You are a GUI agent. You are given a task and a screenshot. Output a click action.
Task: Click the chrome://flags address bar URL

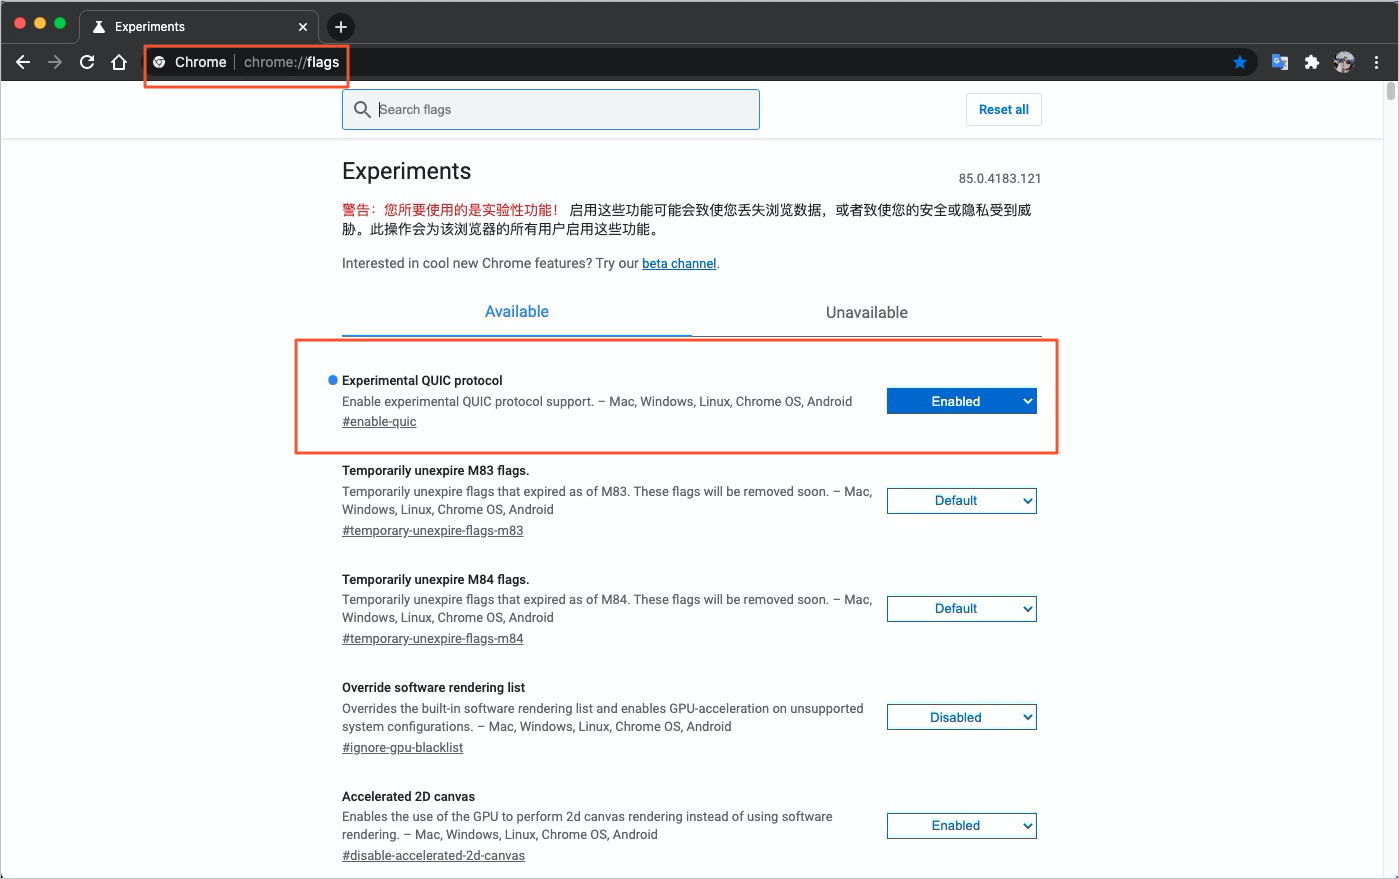[291, 62]
